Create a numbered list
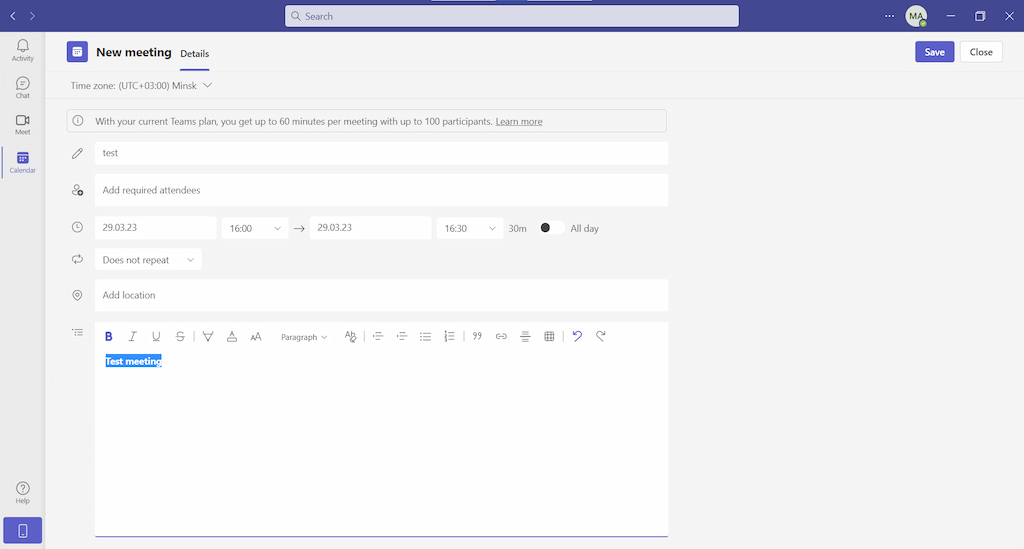Image resolution: width=1024 pixels, height=549 pixels. (x=449, y=337)
